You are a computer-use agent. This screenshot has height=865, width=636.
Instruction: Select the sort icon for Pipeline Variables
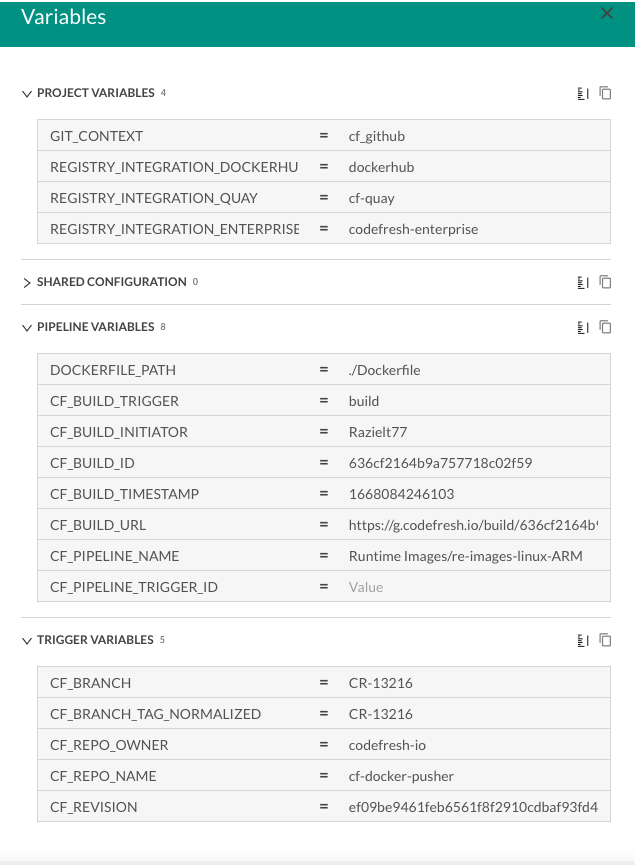582,327
